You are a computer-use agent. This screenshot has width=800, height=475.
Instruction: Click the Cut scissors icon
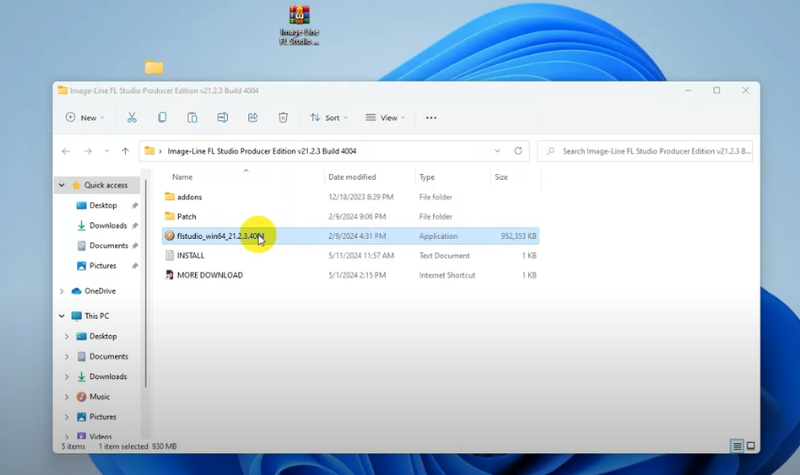coord(132,118)
